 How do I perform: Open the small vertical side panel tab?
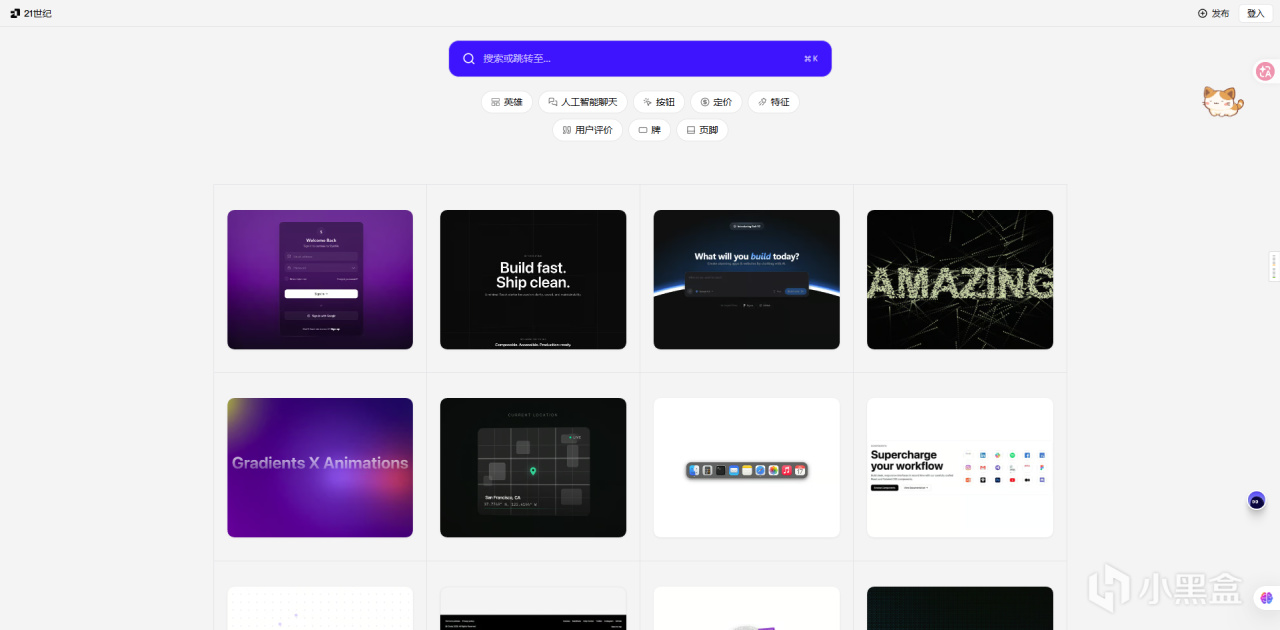(x=1274, y=267)
